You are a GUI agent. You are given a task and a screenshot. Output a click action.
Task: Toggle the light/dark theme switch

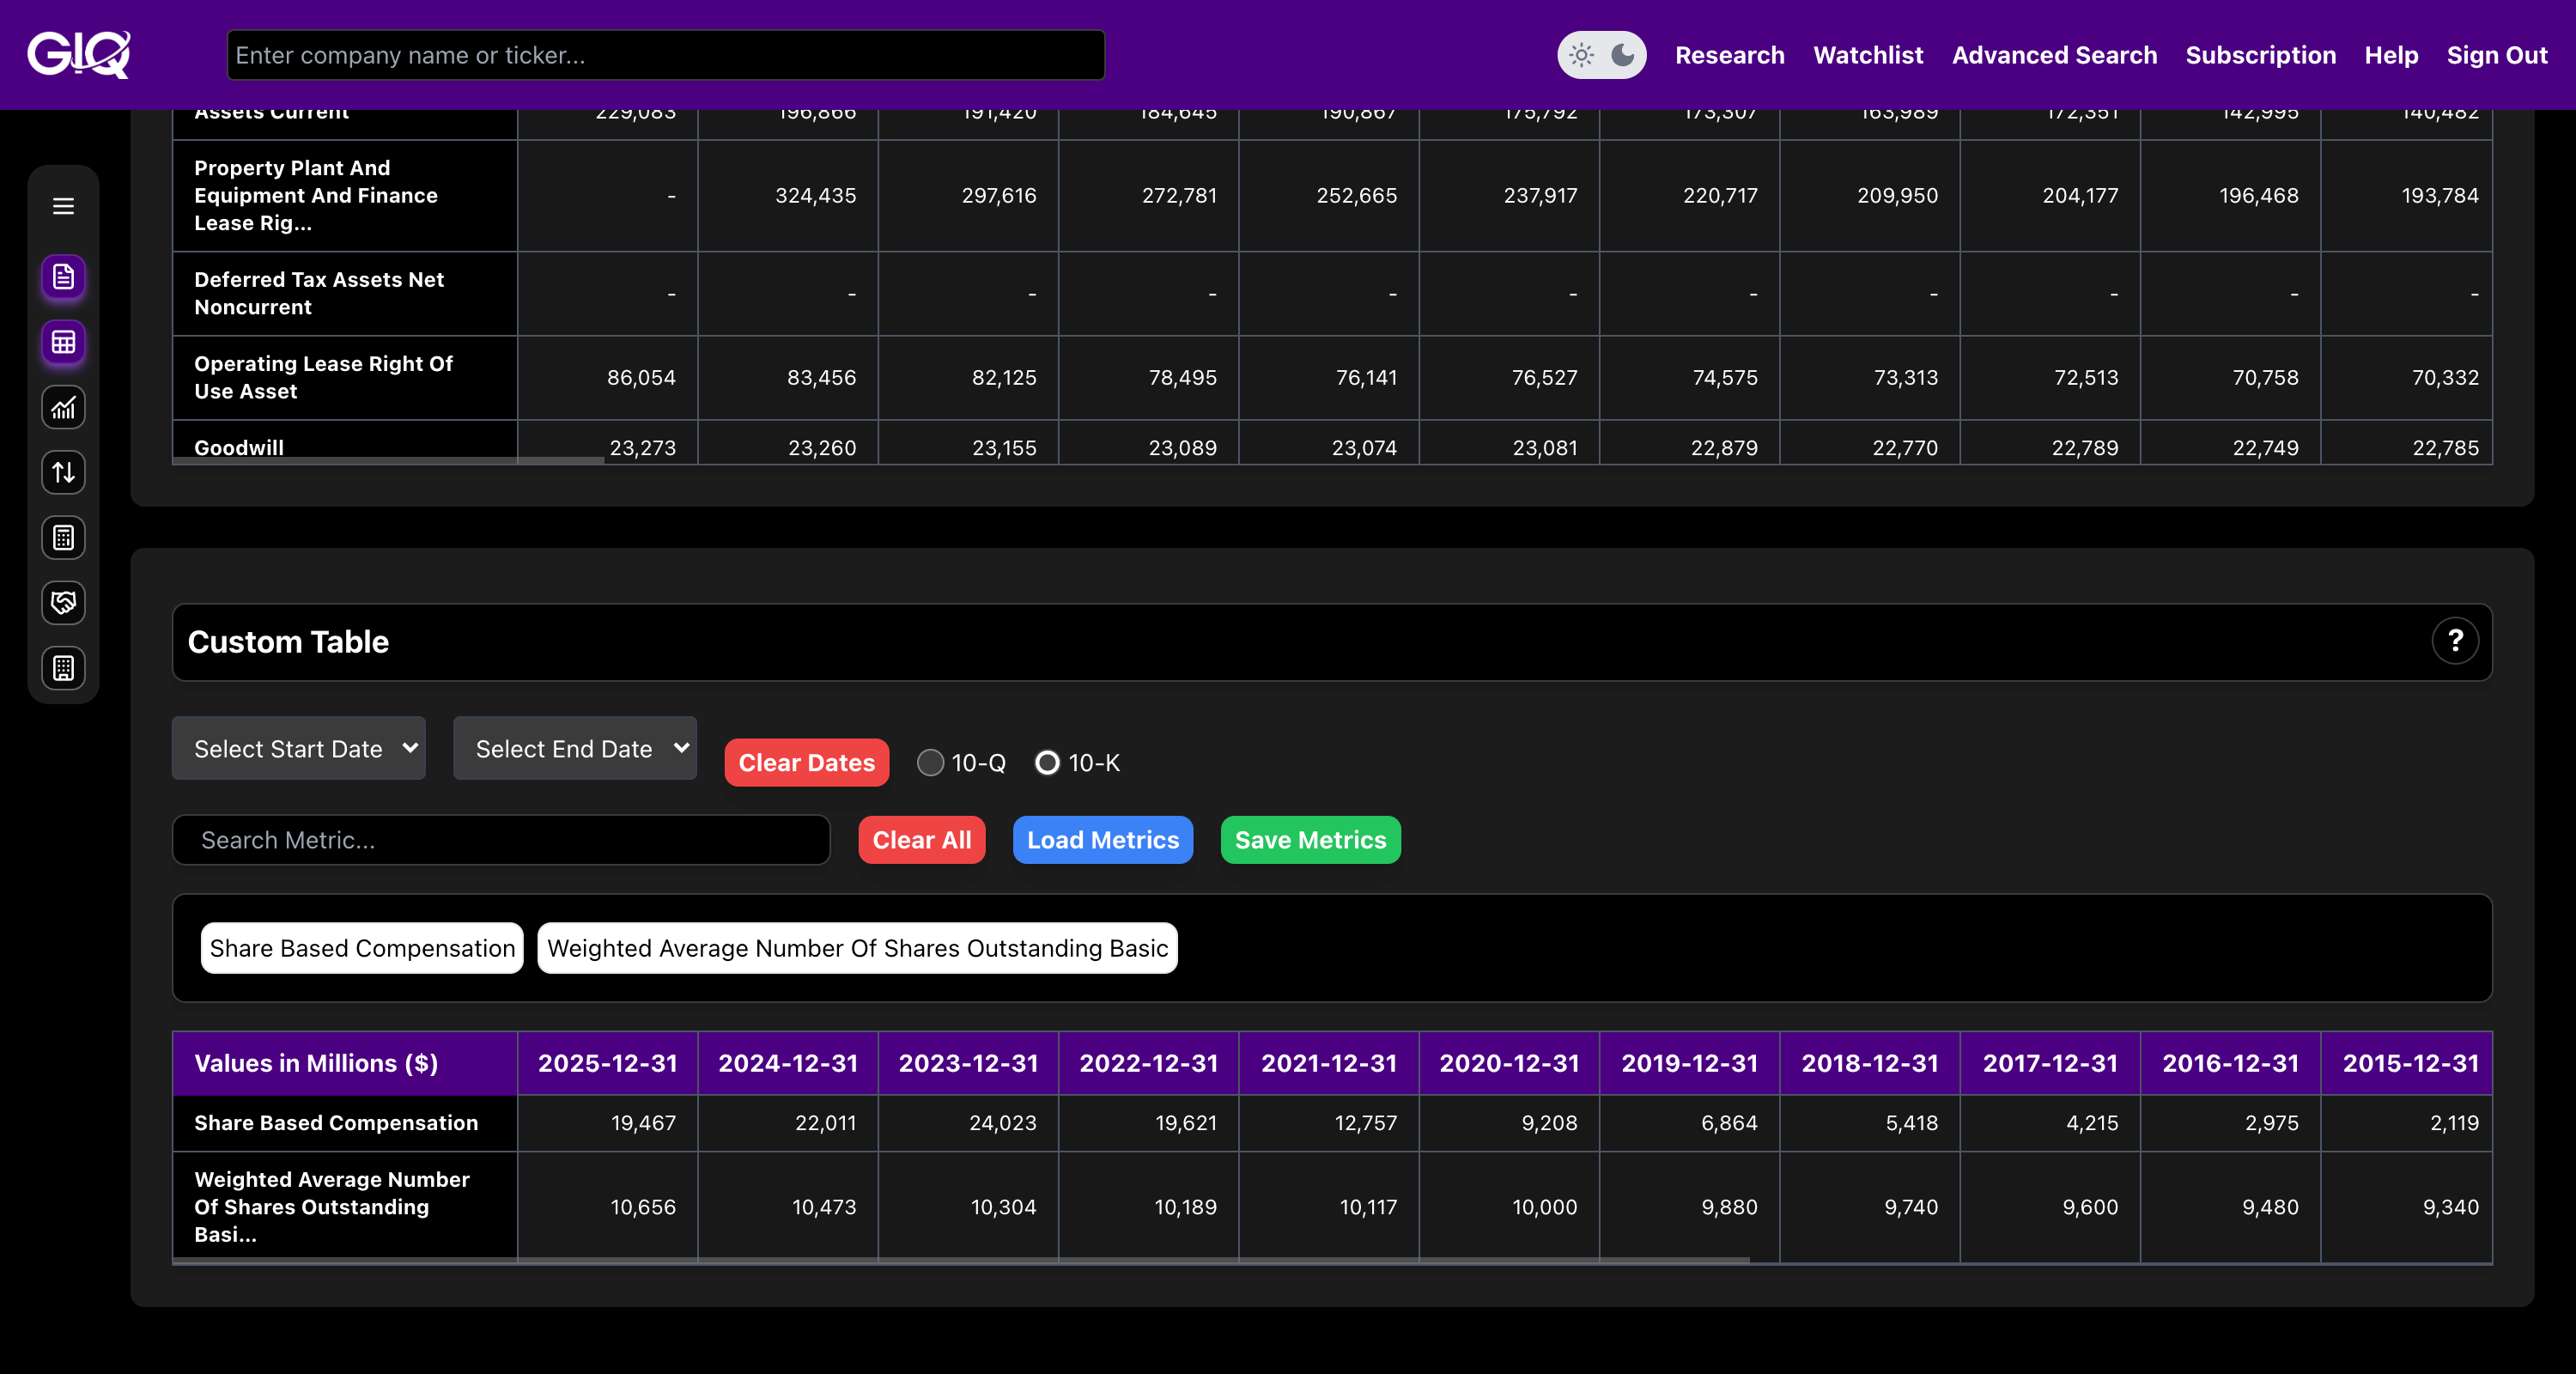tap(1601, 55)
